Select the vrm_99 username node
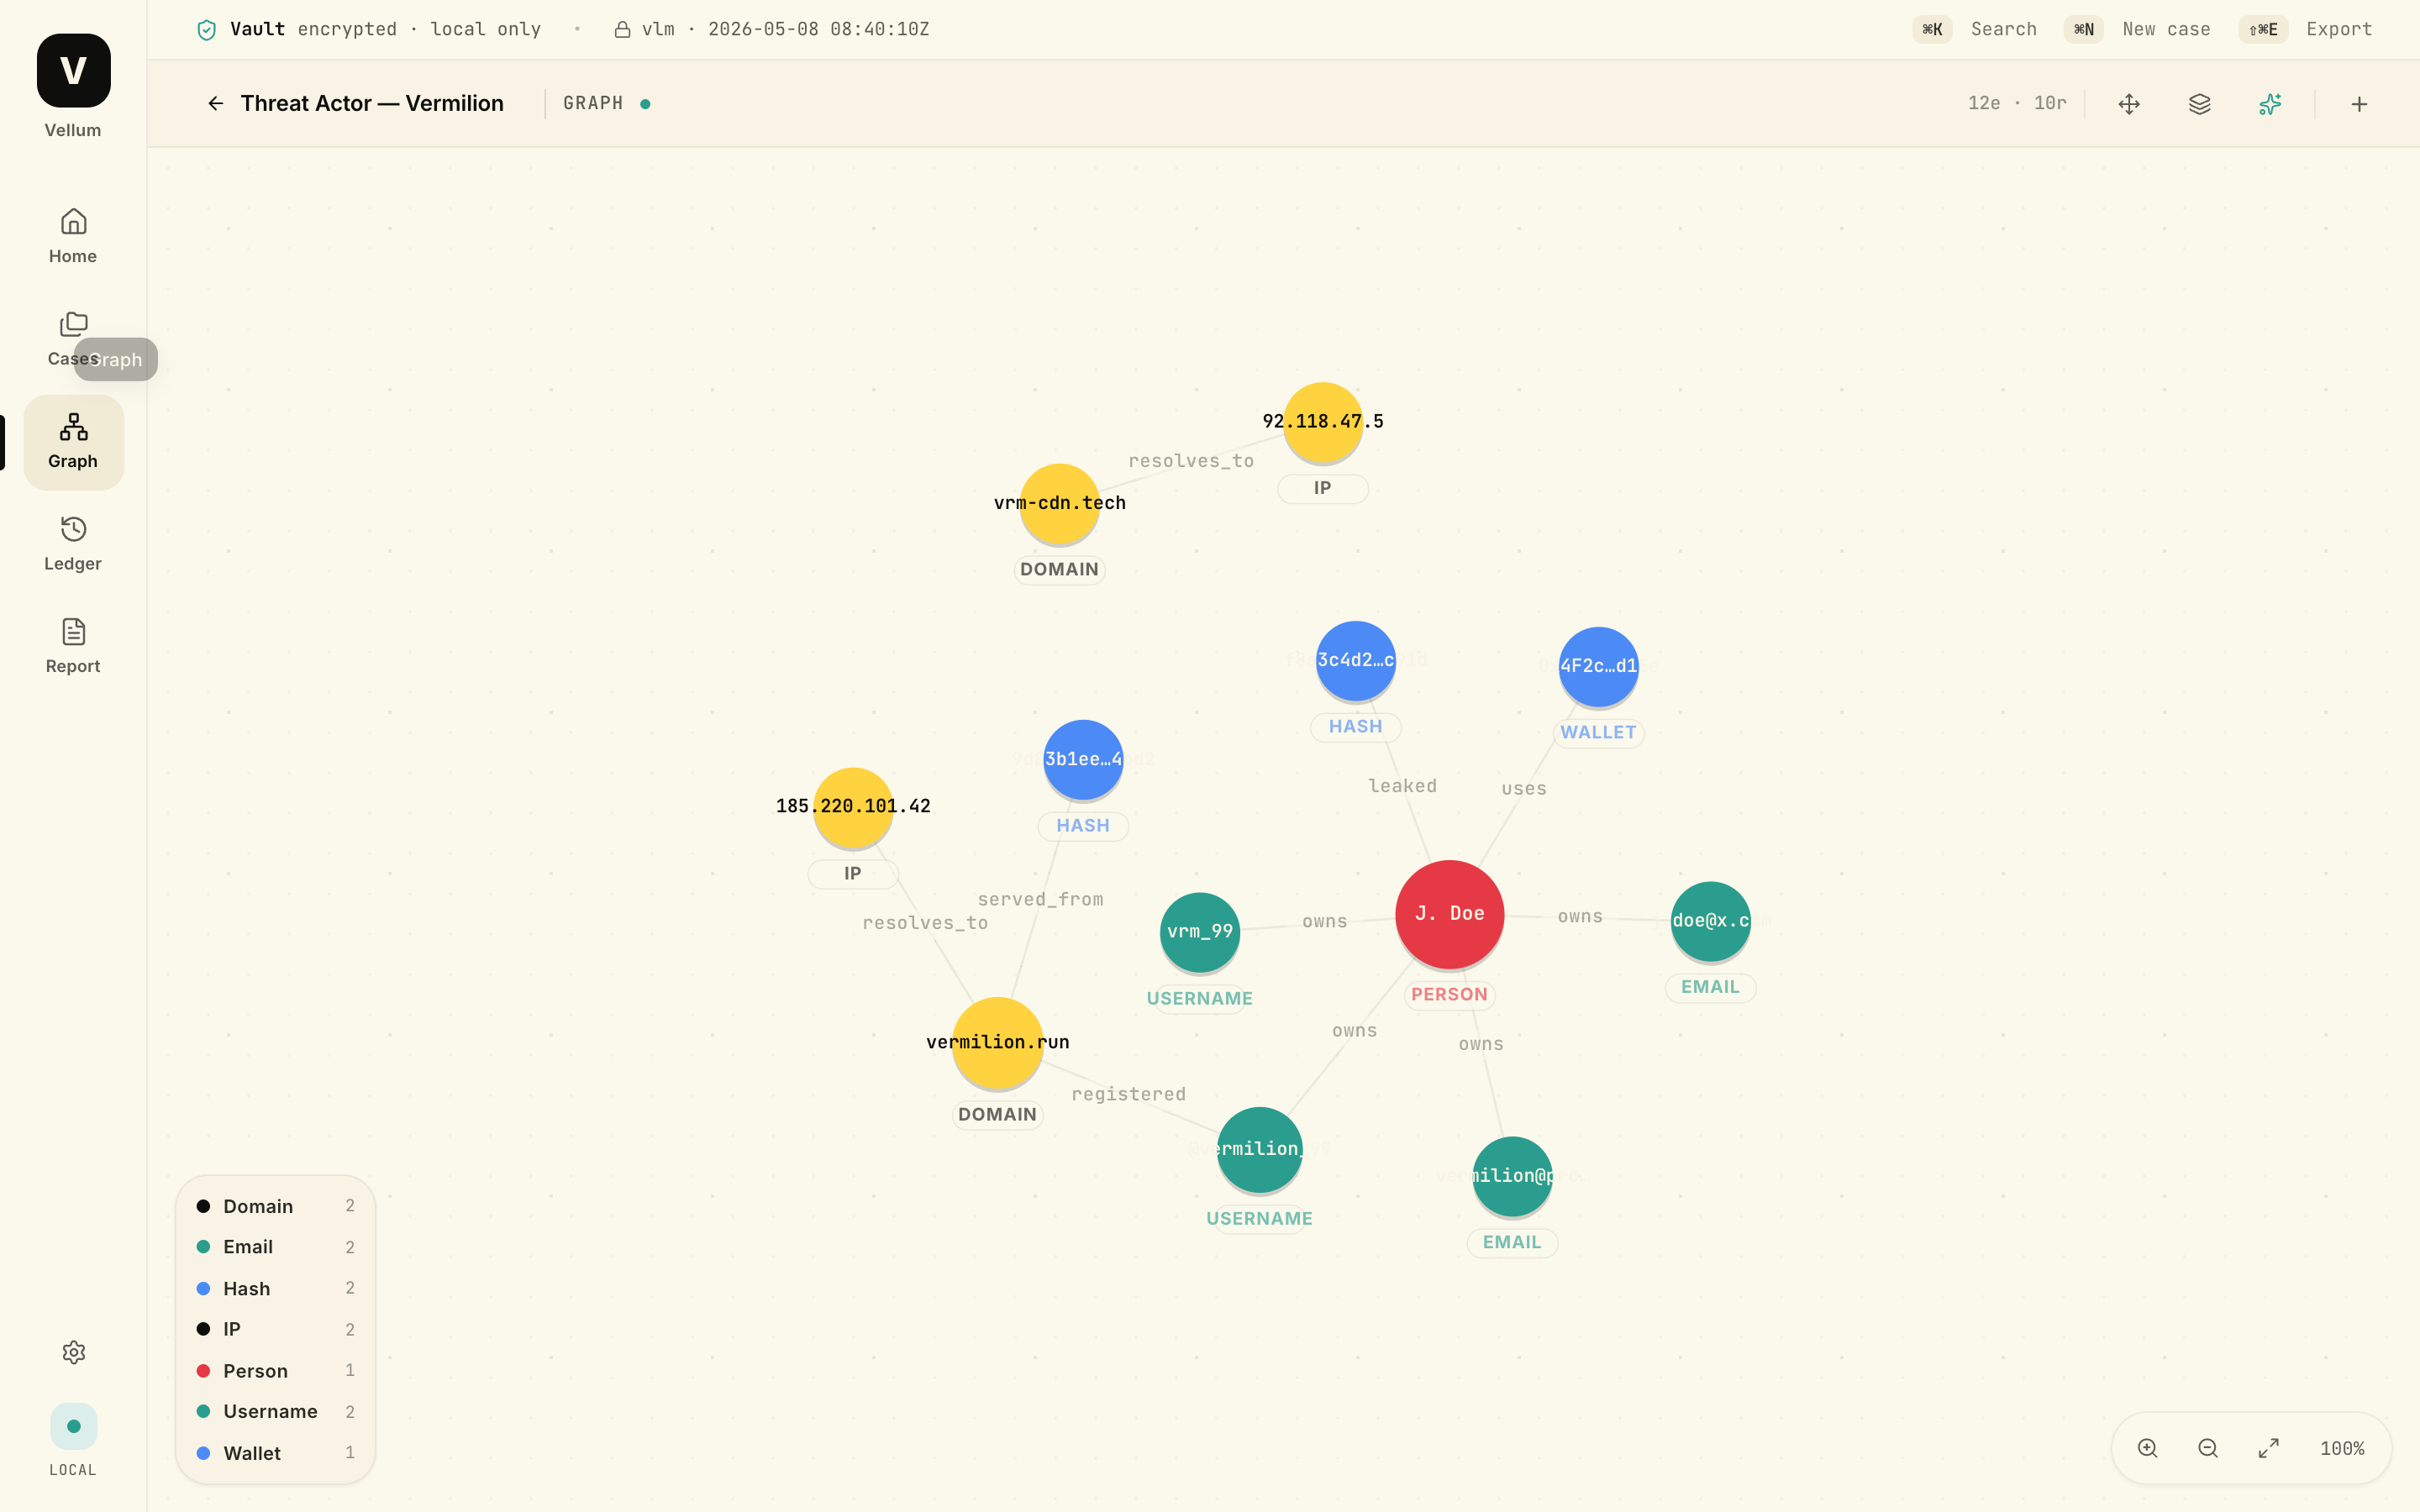2420x1512 pixels. tap(1199, 932)
